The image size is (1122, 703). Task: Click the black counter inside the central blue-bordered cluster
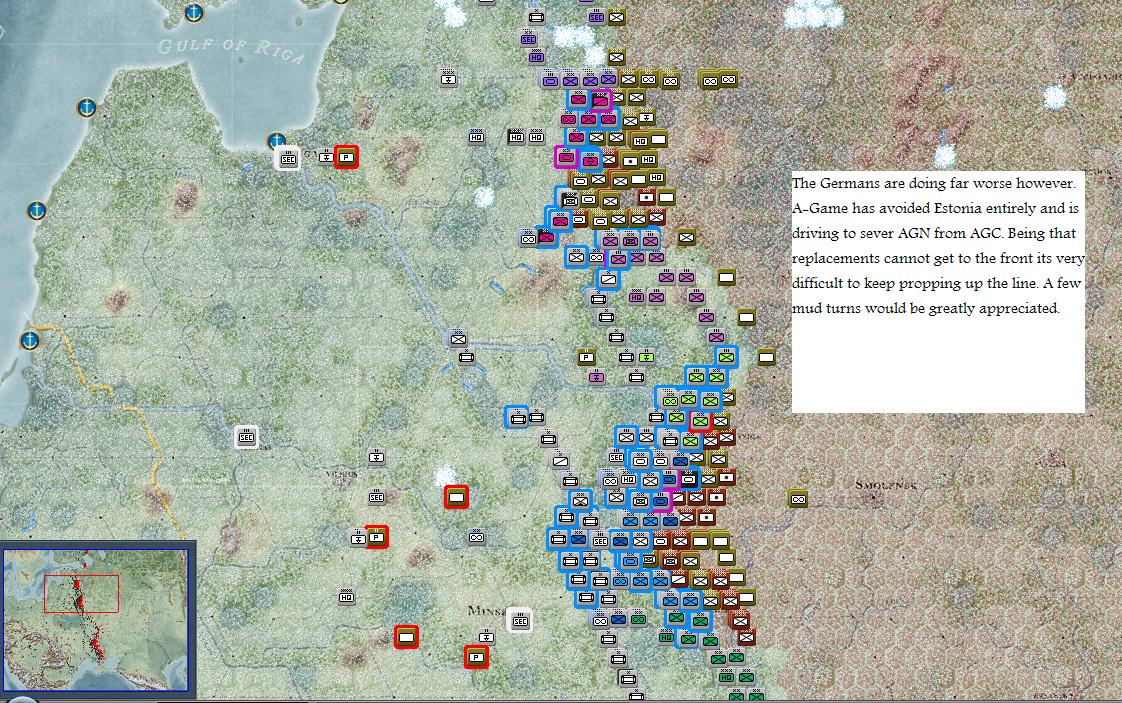point(688,478)
